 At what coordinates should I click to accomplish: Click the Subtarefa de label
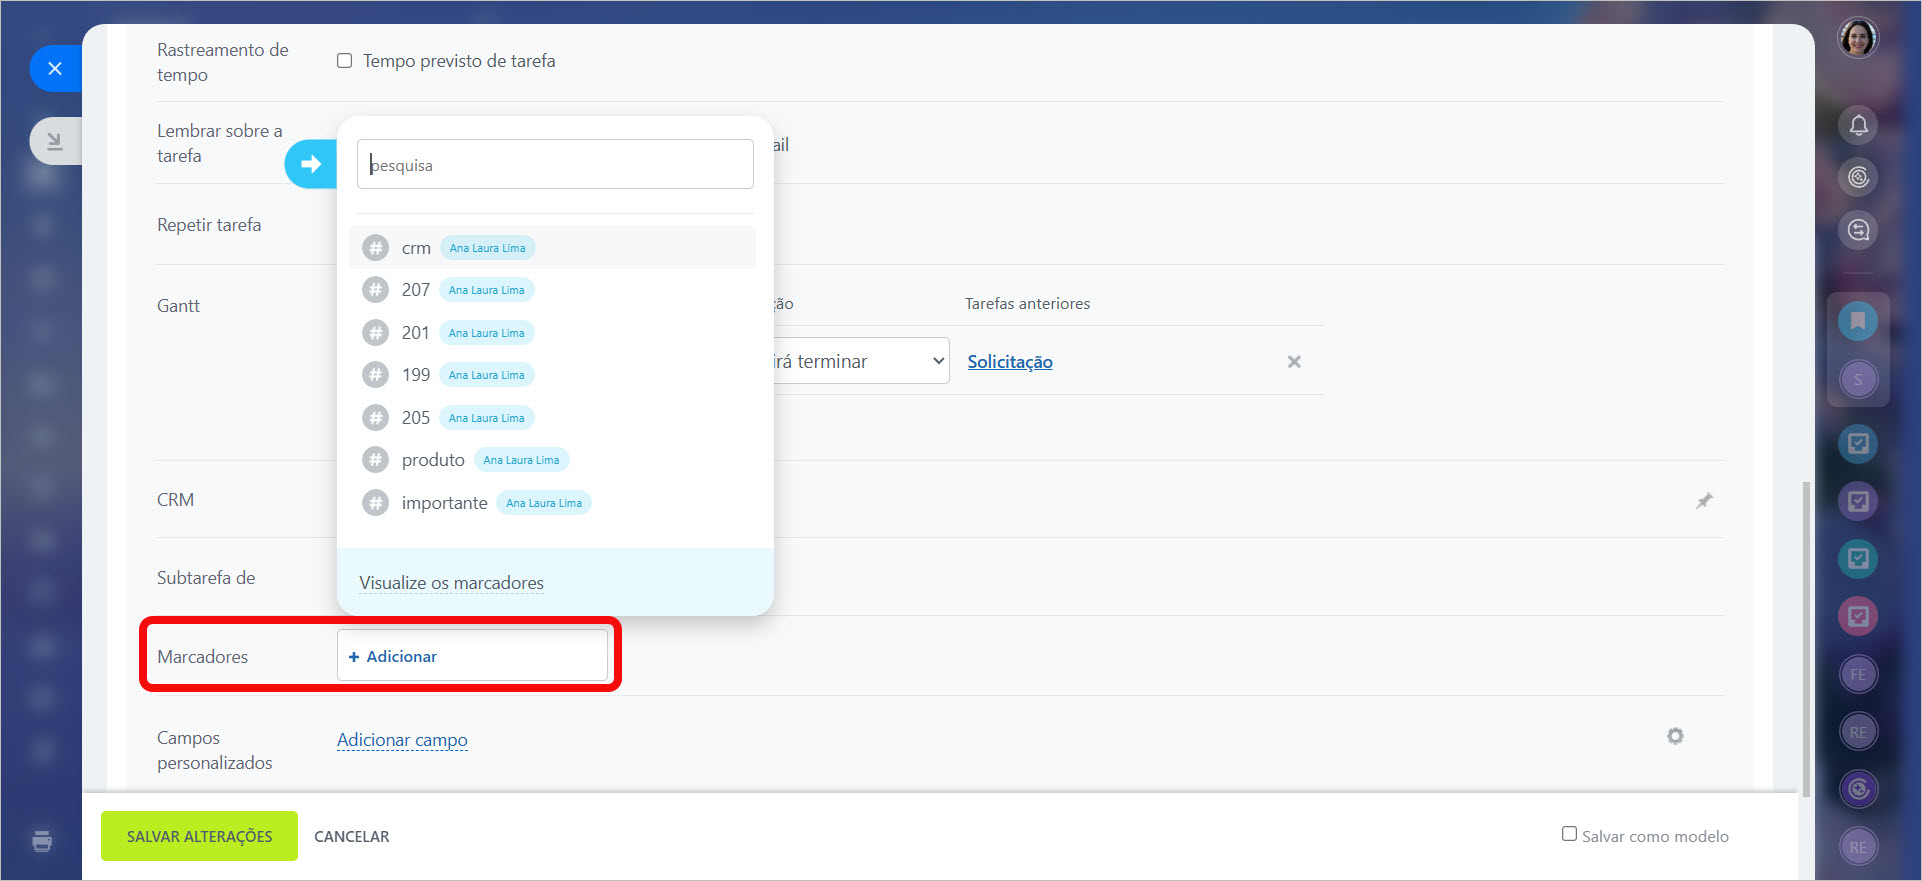point(206,578)
